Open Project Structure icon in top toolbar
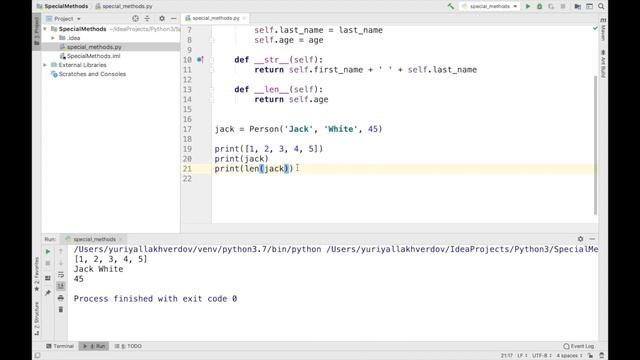 [x=577, y=6]
